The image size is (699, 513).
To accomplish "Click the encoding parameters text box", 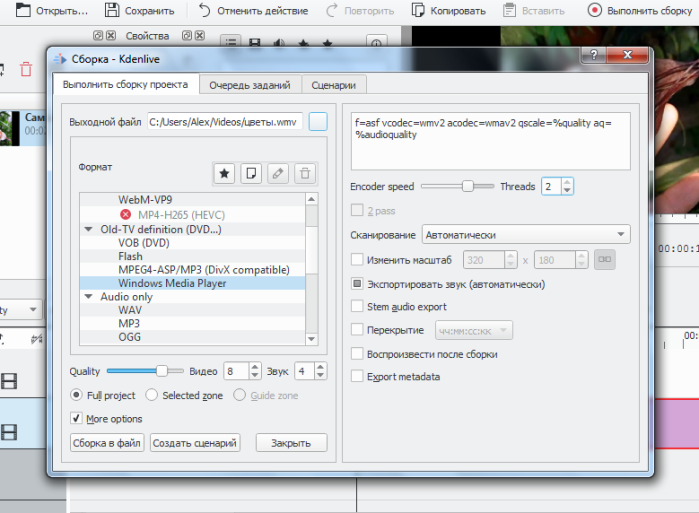I will coord(491,141).
